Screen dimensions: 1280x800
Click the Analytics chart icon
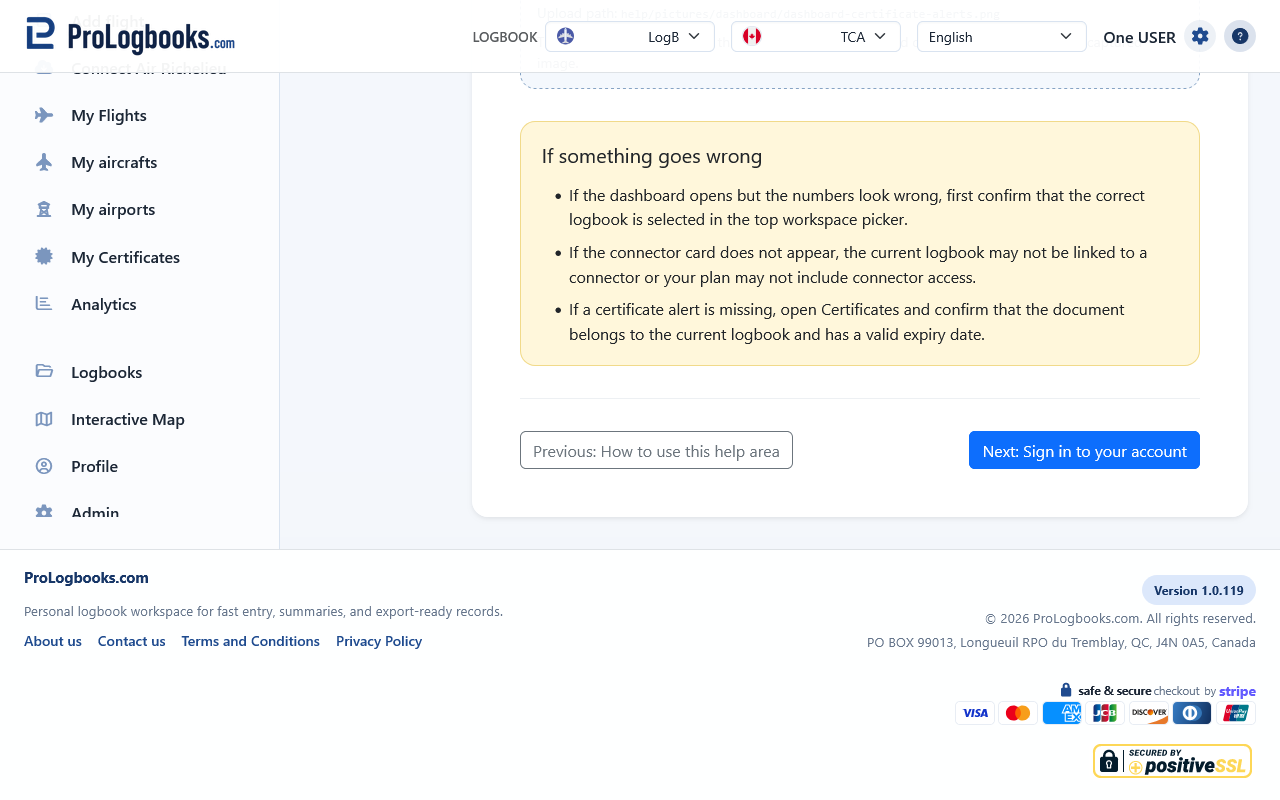(44, 303)
